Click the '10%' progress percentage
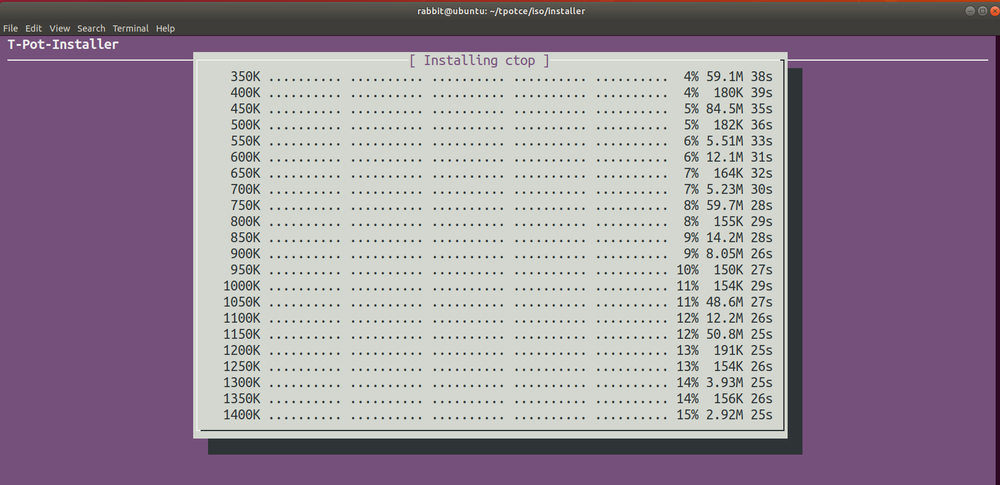This screenshot has height=485, width=1000. pyautogui.click(x=688, y=270)
